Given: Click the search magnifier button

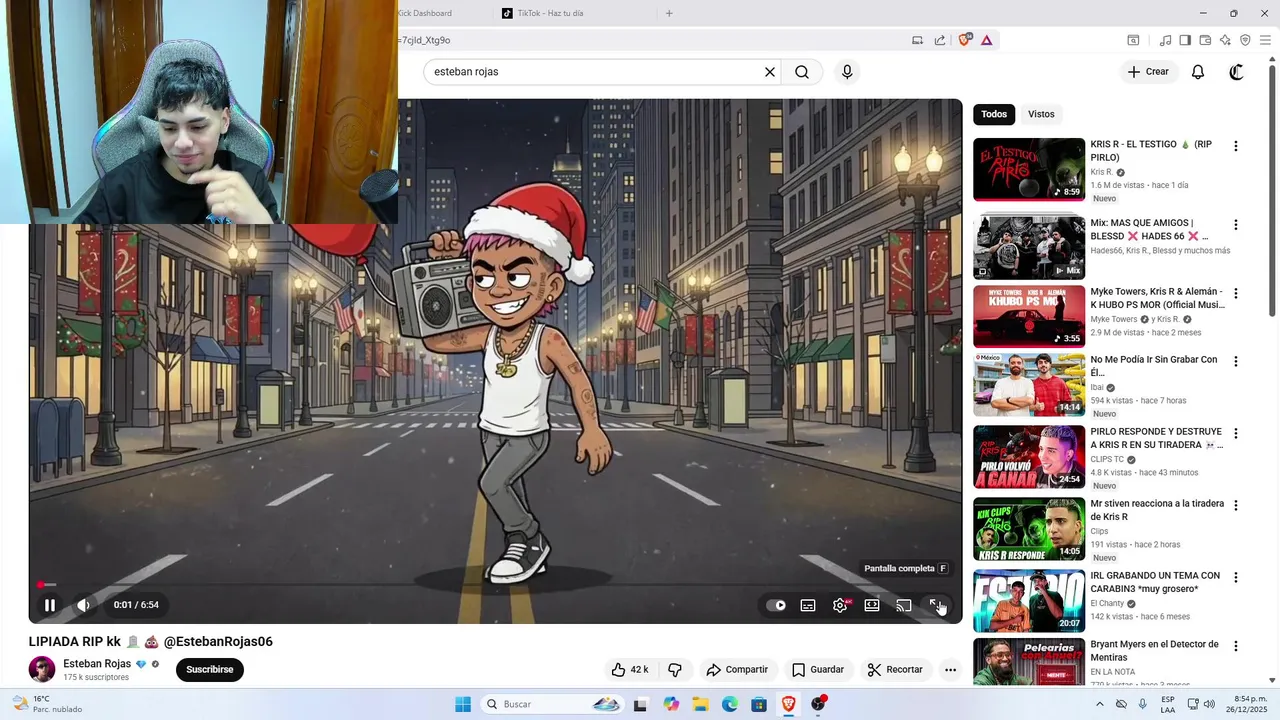Looking at the screenshot, I should [x=802, y=72].
